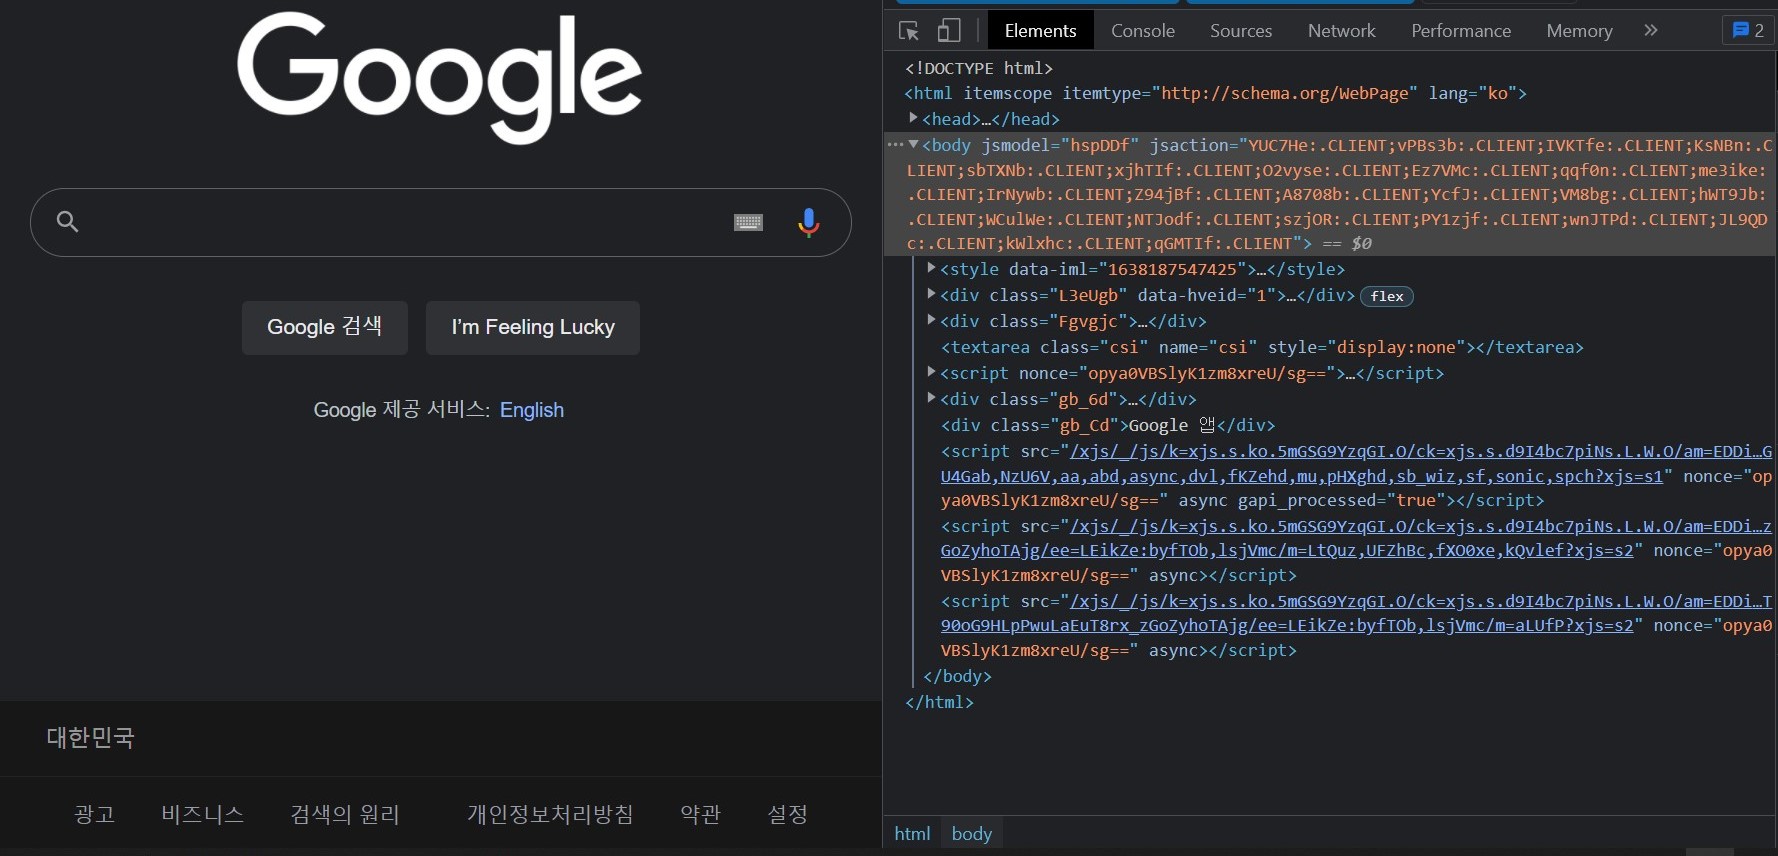The image size is (1778, 856).
Task: Select the textarea class csi line
Action: tap(1262, 347)
